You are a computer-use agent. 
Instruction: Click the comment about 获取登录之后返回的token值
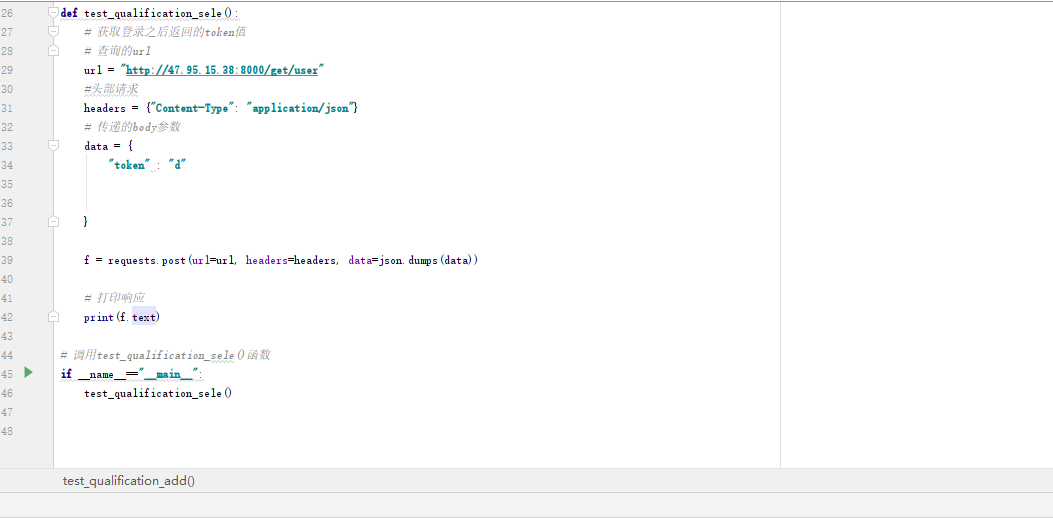(x=165, y=32)
